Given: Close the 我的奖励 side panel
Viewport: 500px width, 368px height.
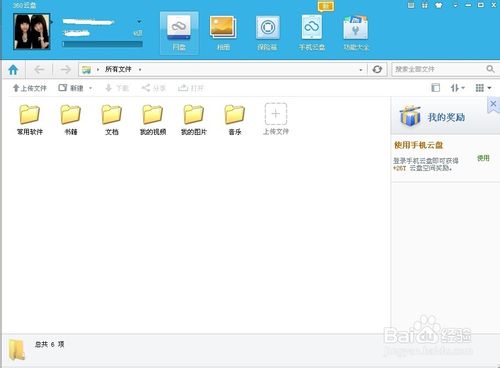Looking at the screenshot, I should tap(493, 104).
